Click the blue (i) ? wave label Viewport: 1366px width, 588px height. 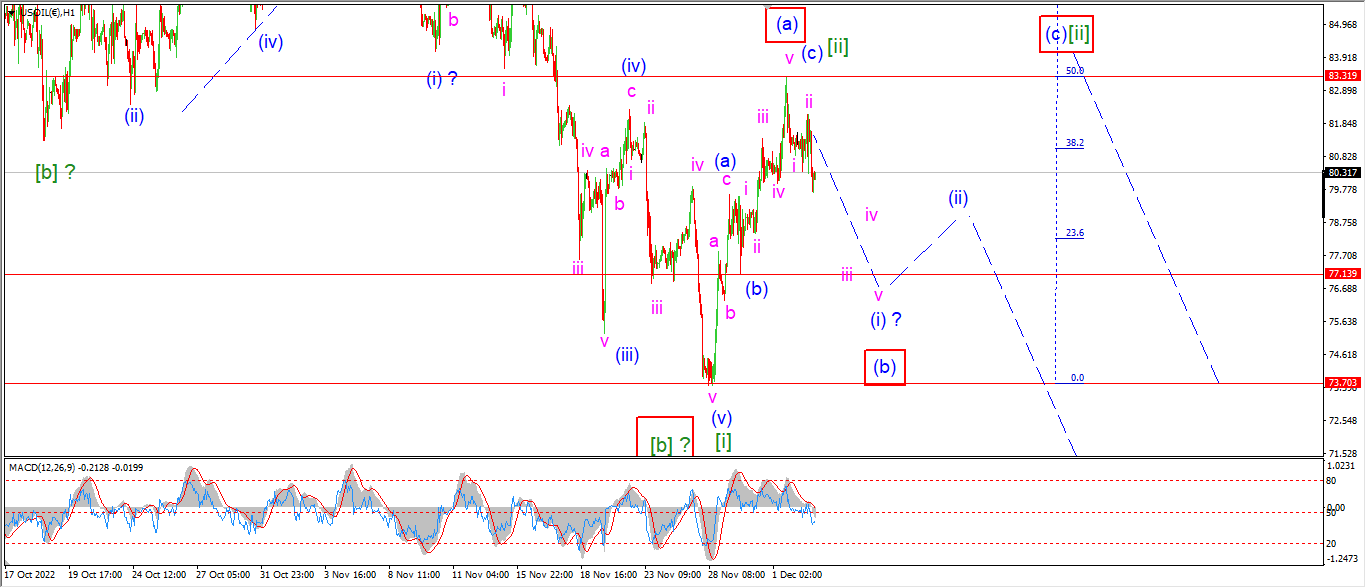(x=886, y=320)
